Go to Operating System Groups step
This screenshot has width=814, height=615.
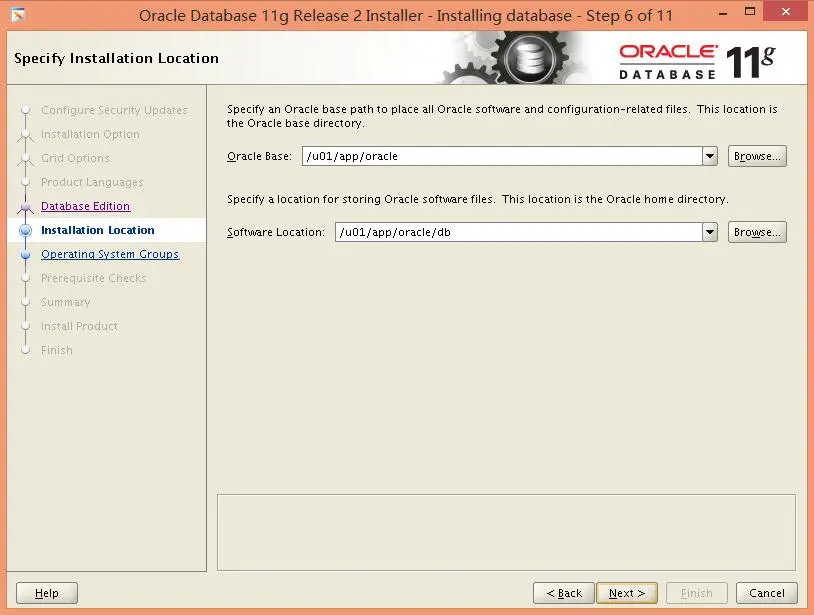pos(110,254)
